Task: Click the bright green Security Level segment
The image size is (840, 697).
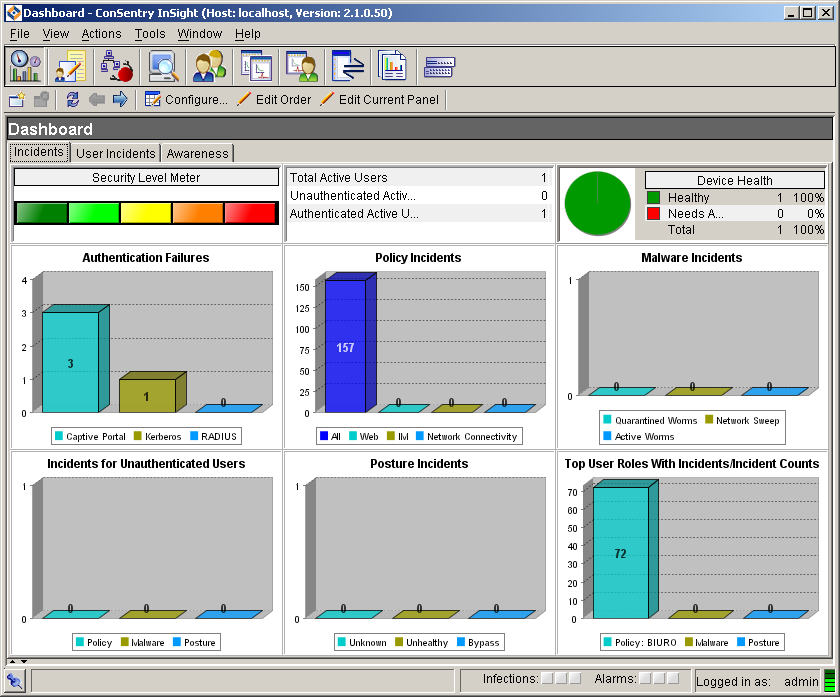Action: click(x=94, y=213)
